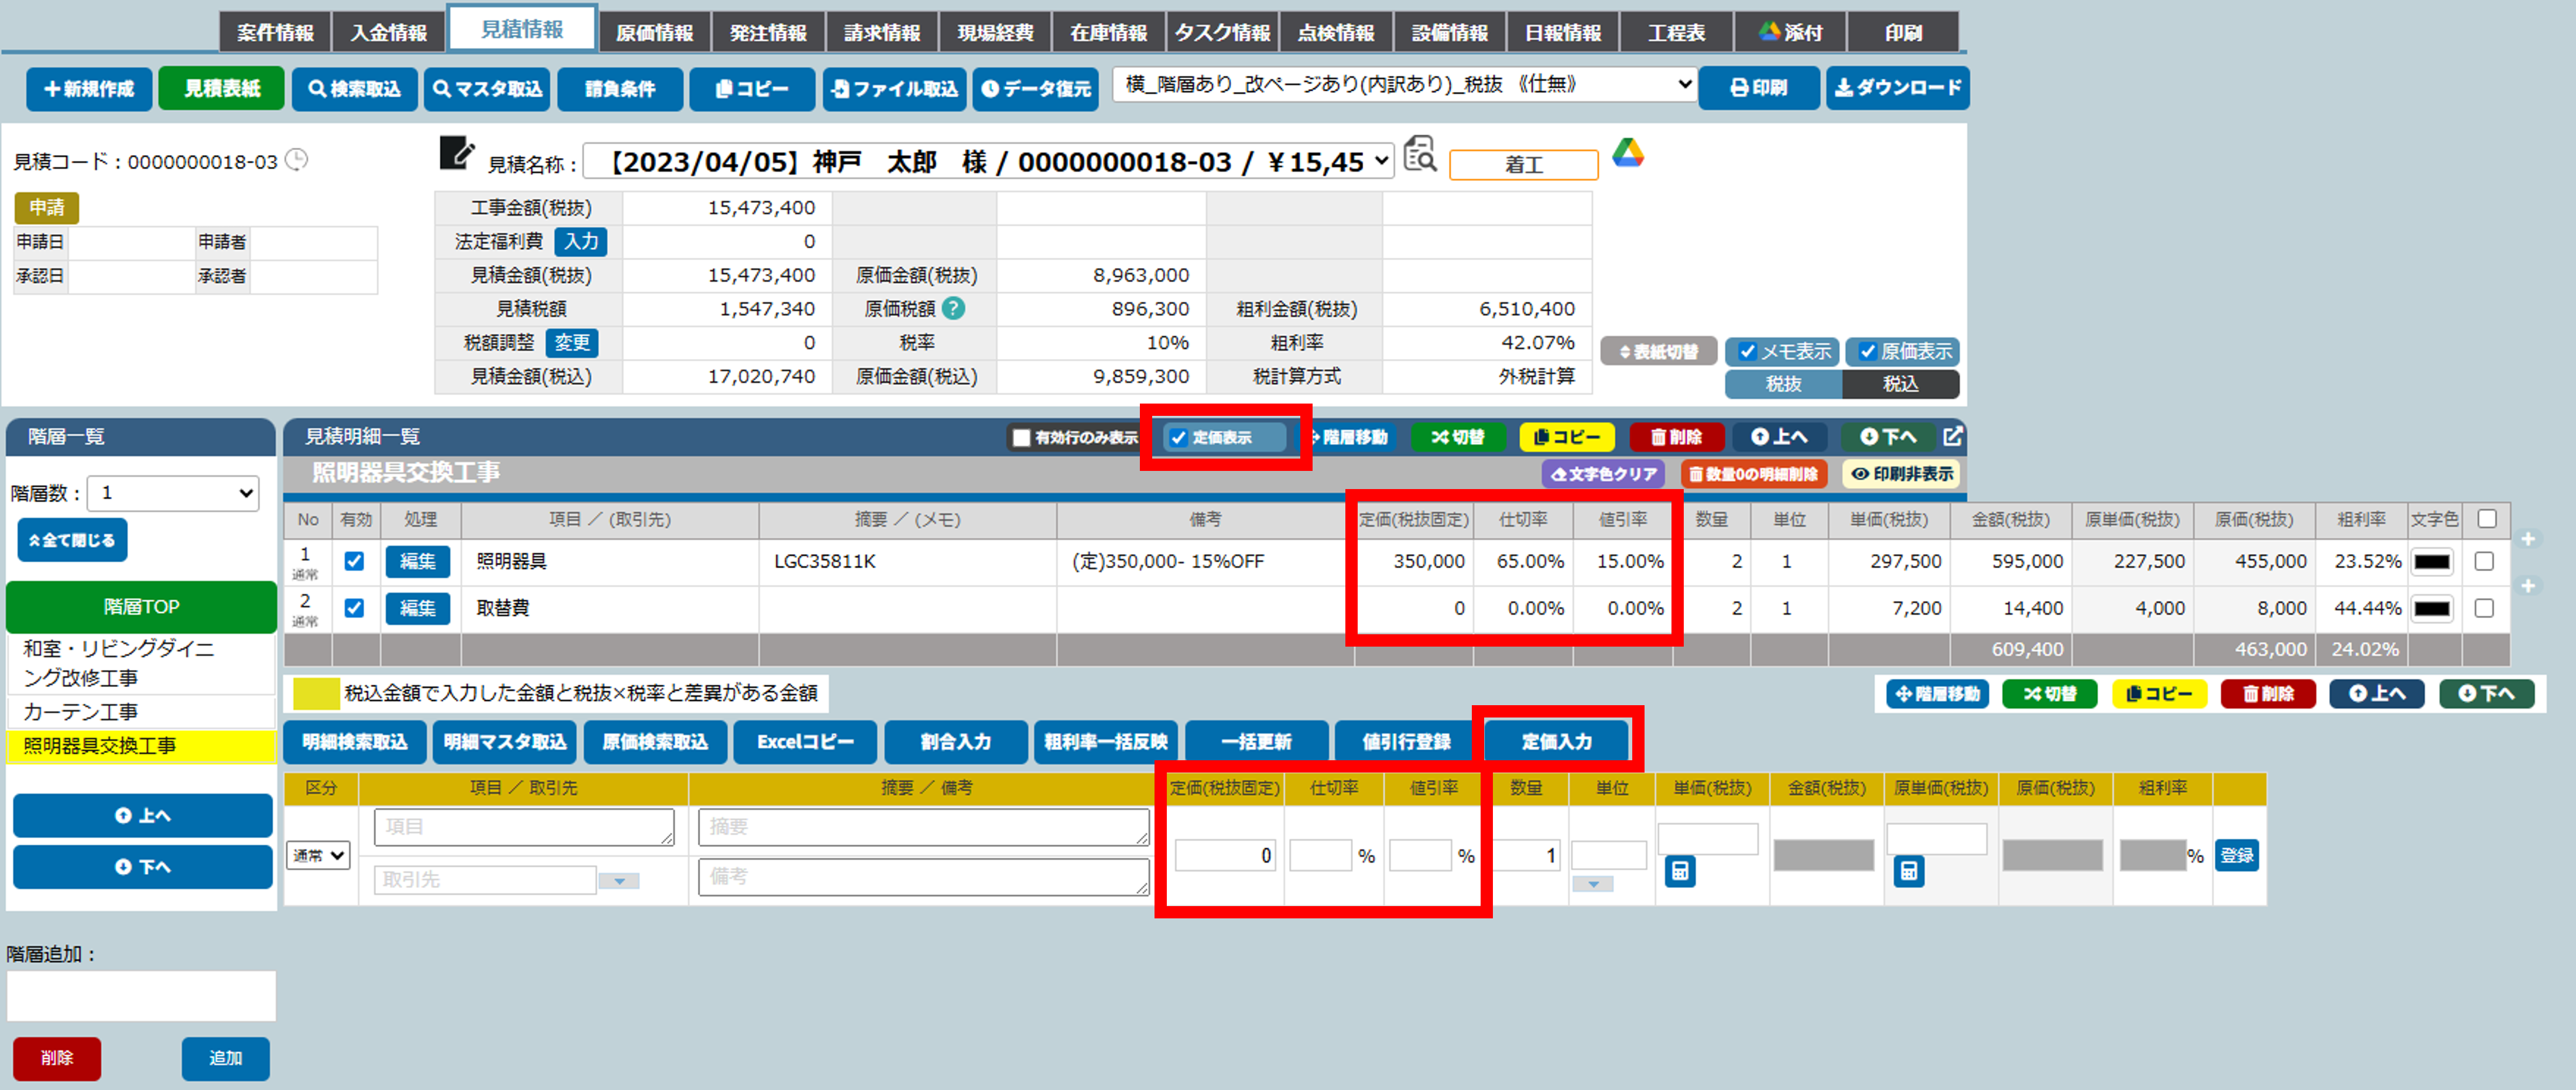Click the help question mark next to 原価税額
This screenshot has width=2576, height=1090.
(x=954, y=309)
